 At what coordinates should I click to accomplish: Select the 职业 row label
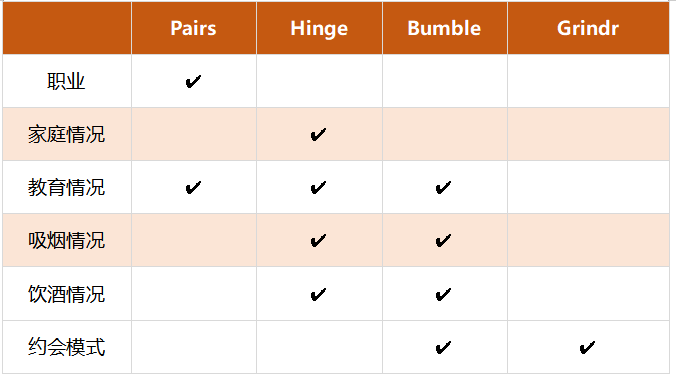(66, 81)
